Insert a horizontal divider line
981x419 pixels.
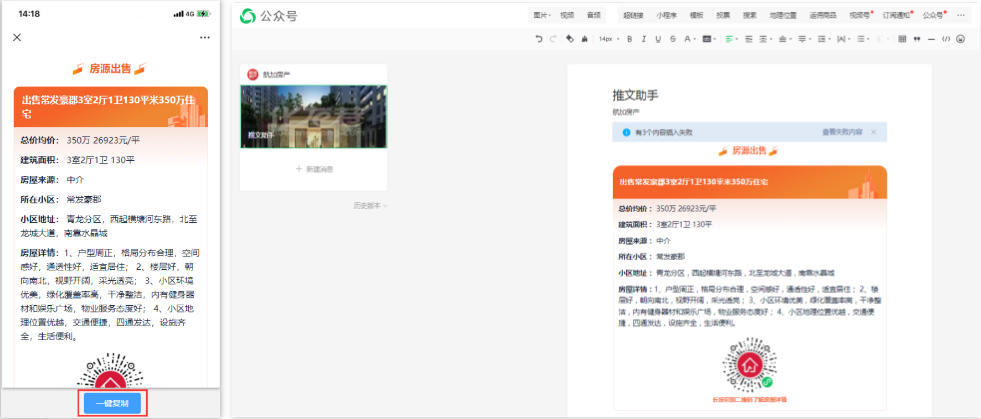click(x=932, y=39)
